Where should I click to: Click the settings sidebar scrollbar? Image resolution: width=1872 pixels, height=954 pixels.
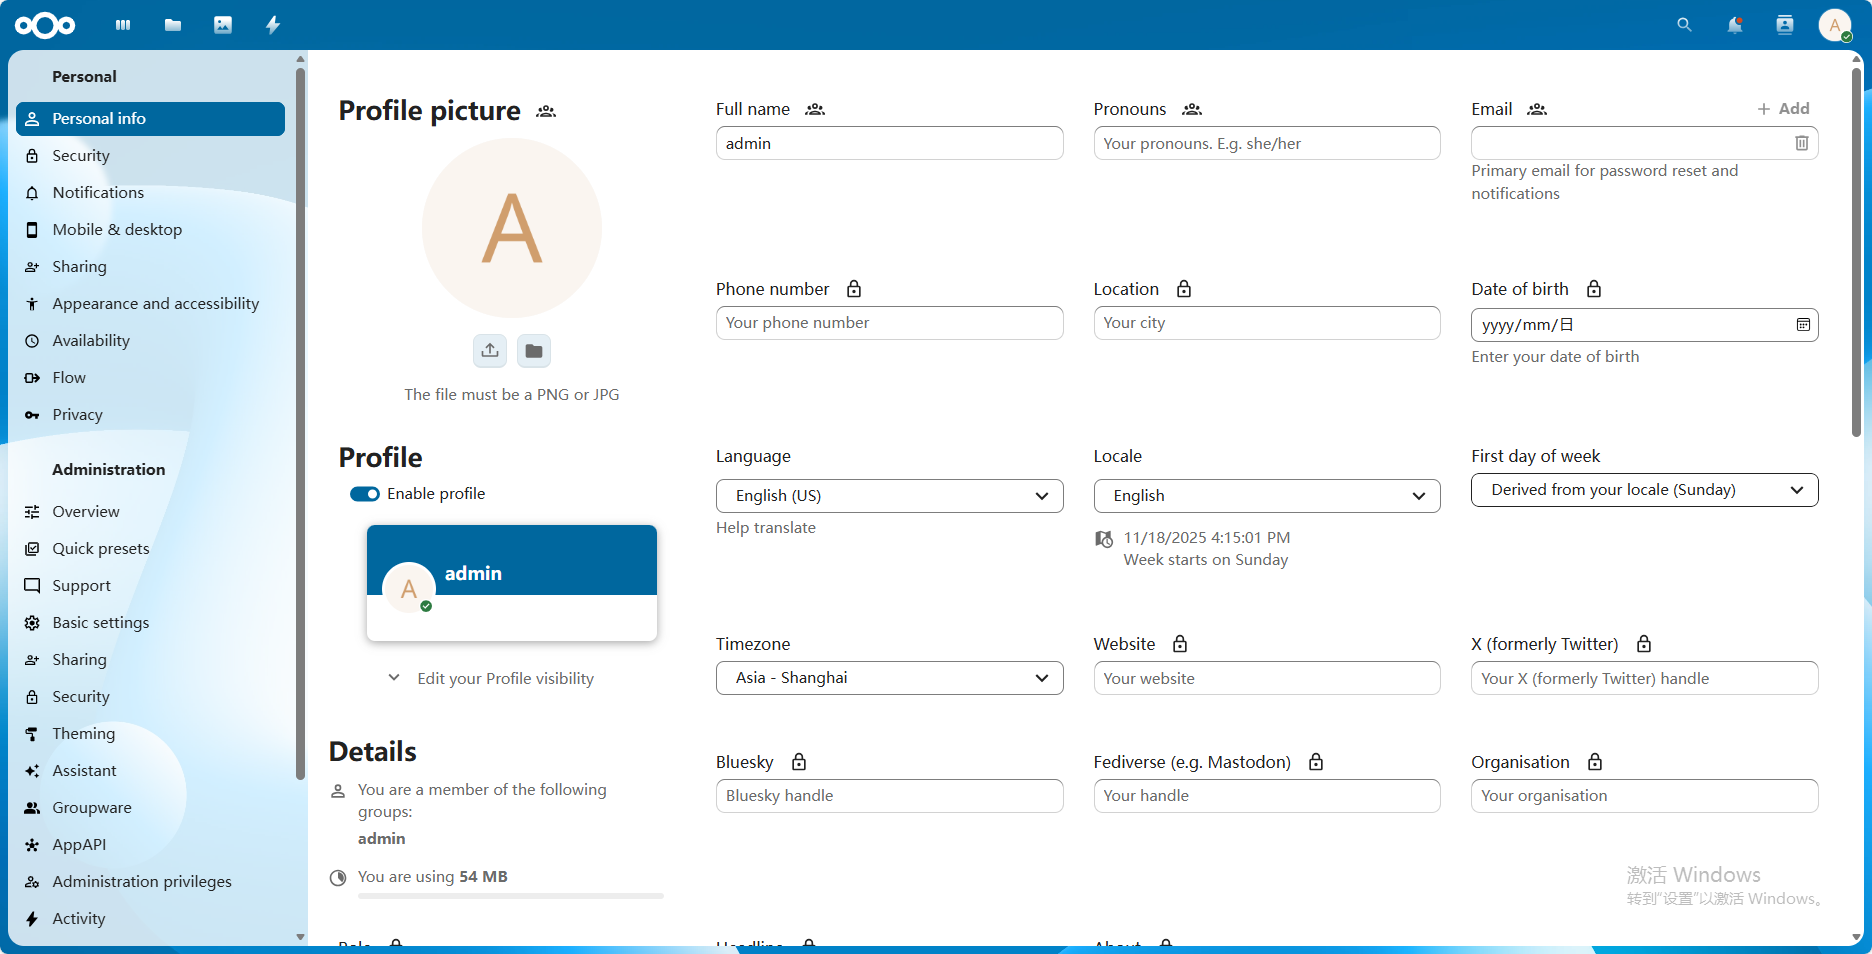[x=300, y=422]
